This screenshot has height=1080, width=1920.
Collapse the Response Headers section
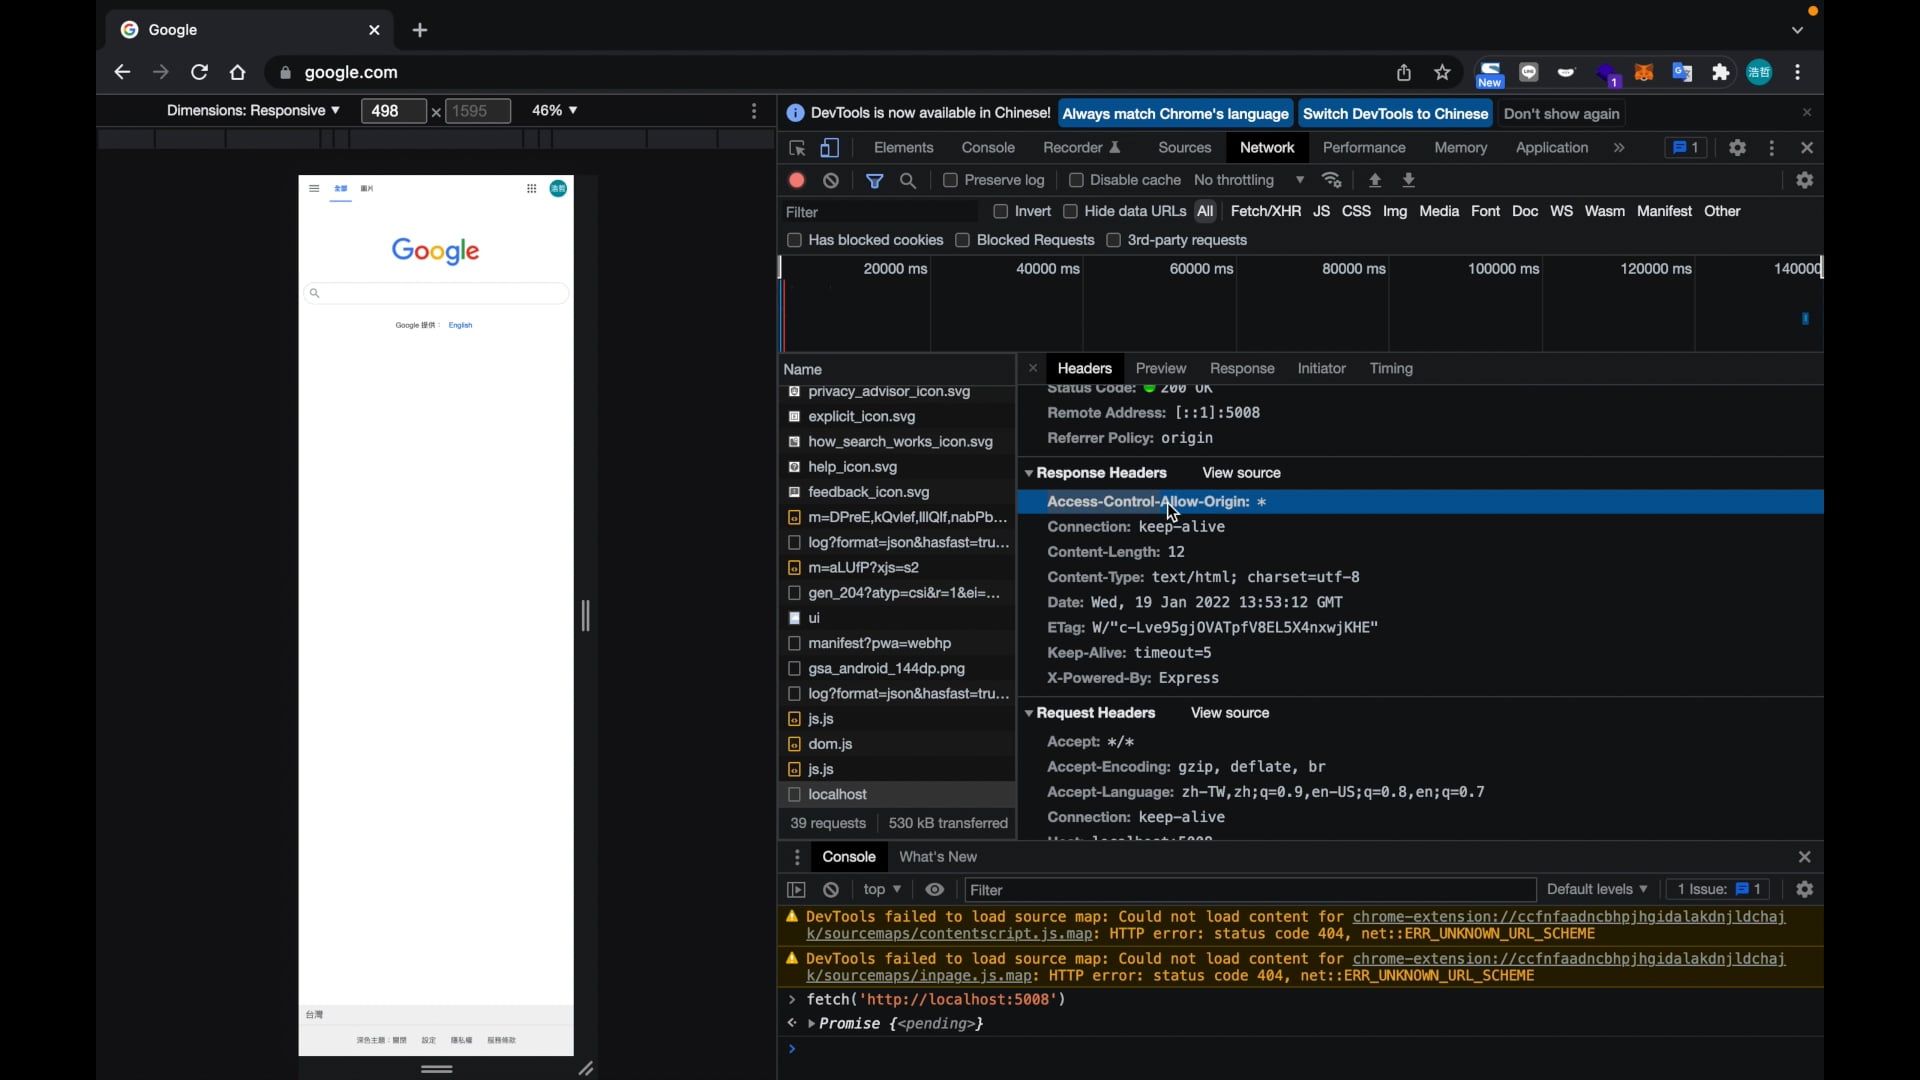pos(1030,473)
